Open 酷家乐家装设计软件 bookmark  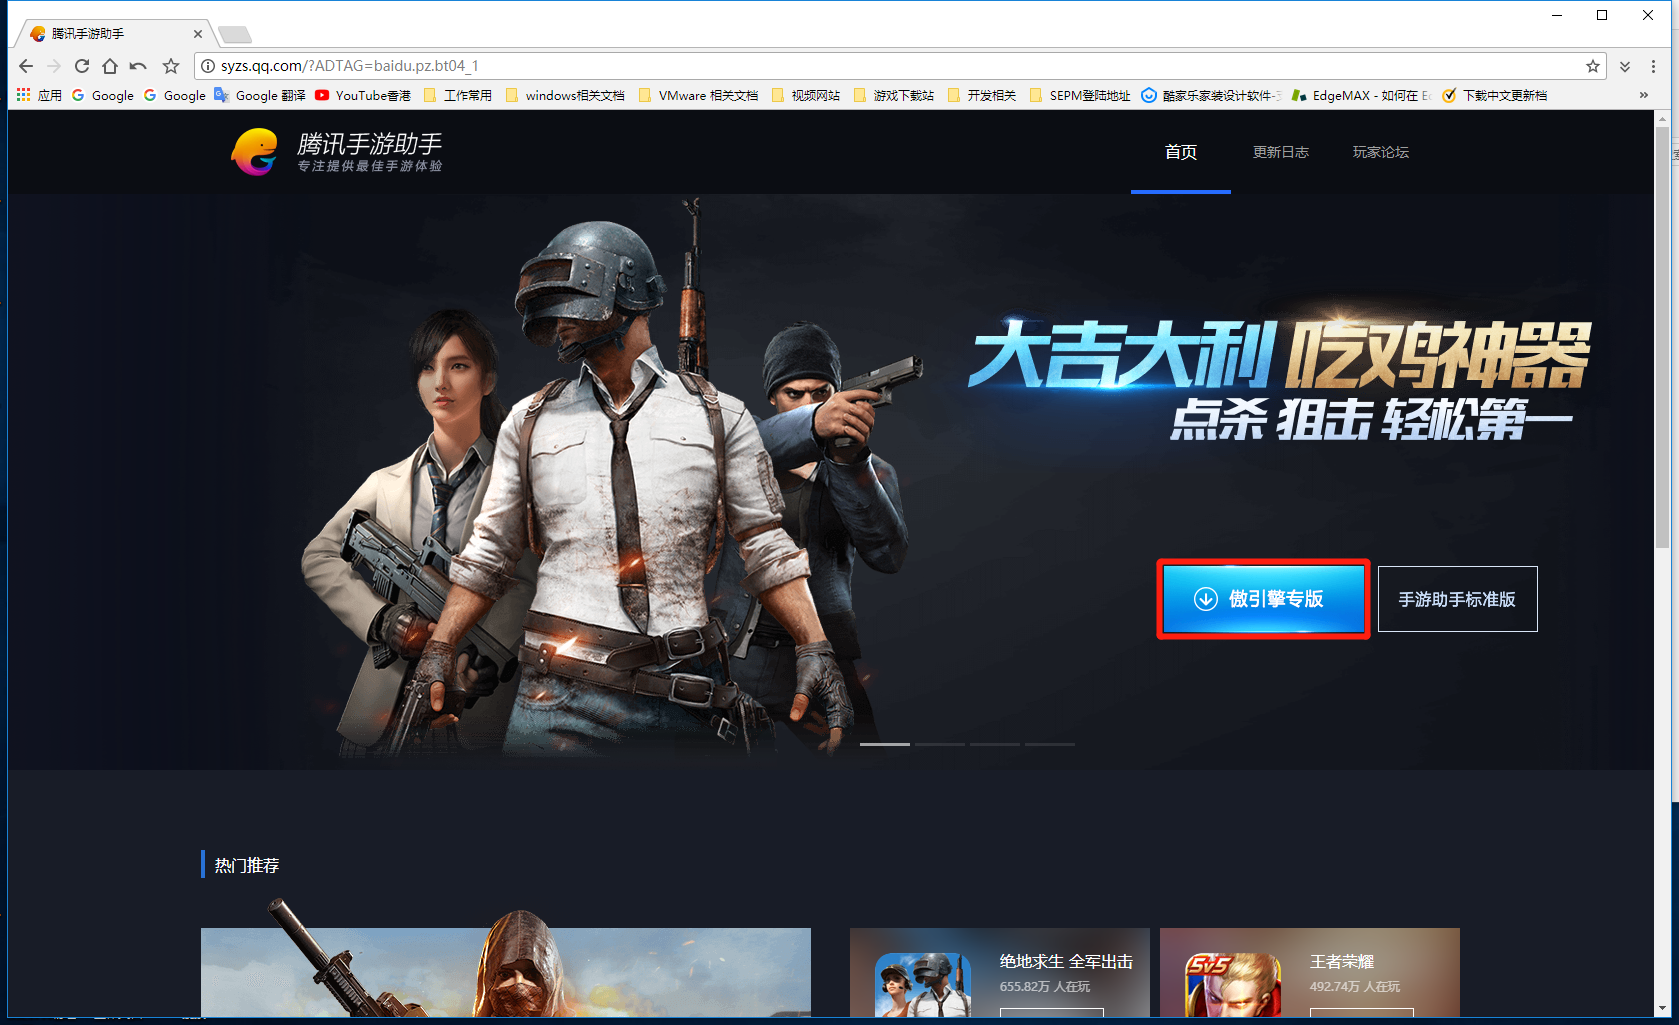pyautogui.click(x=1211, y=95)
